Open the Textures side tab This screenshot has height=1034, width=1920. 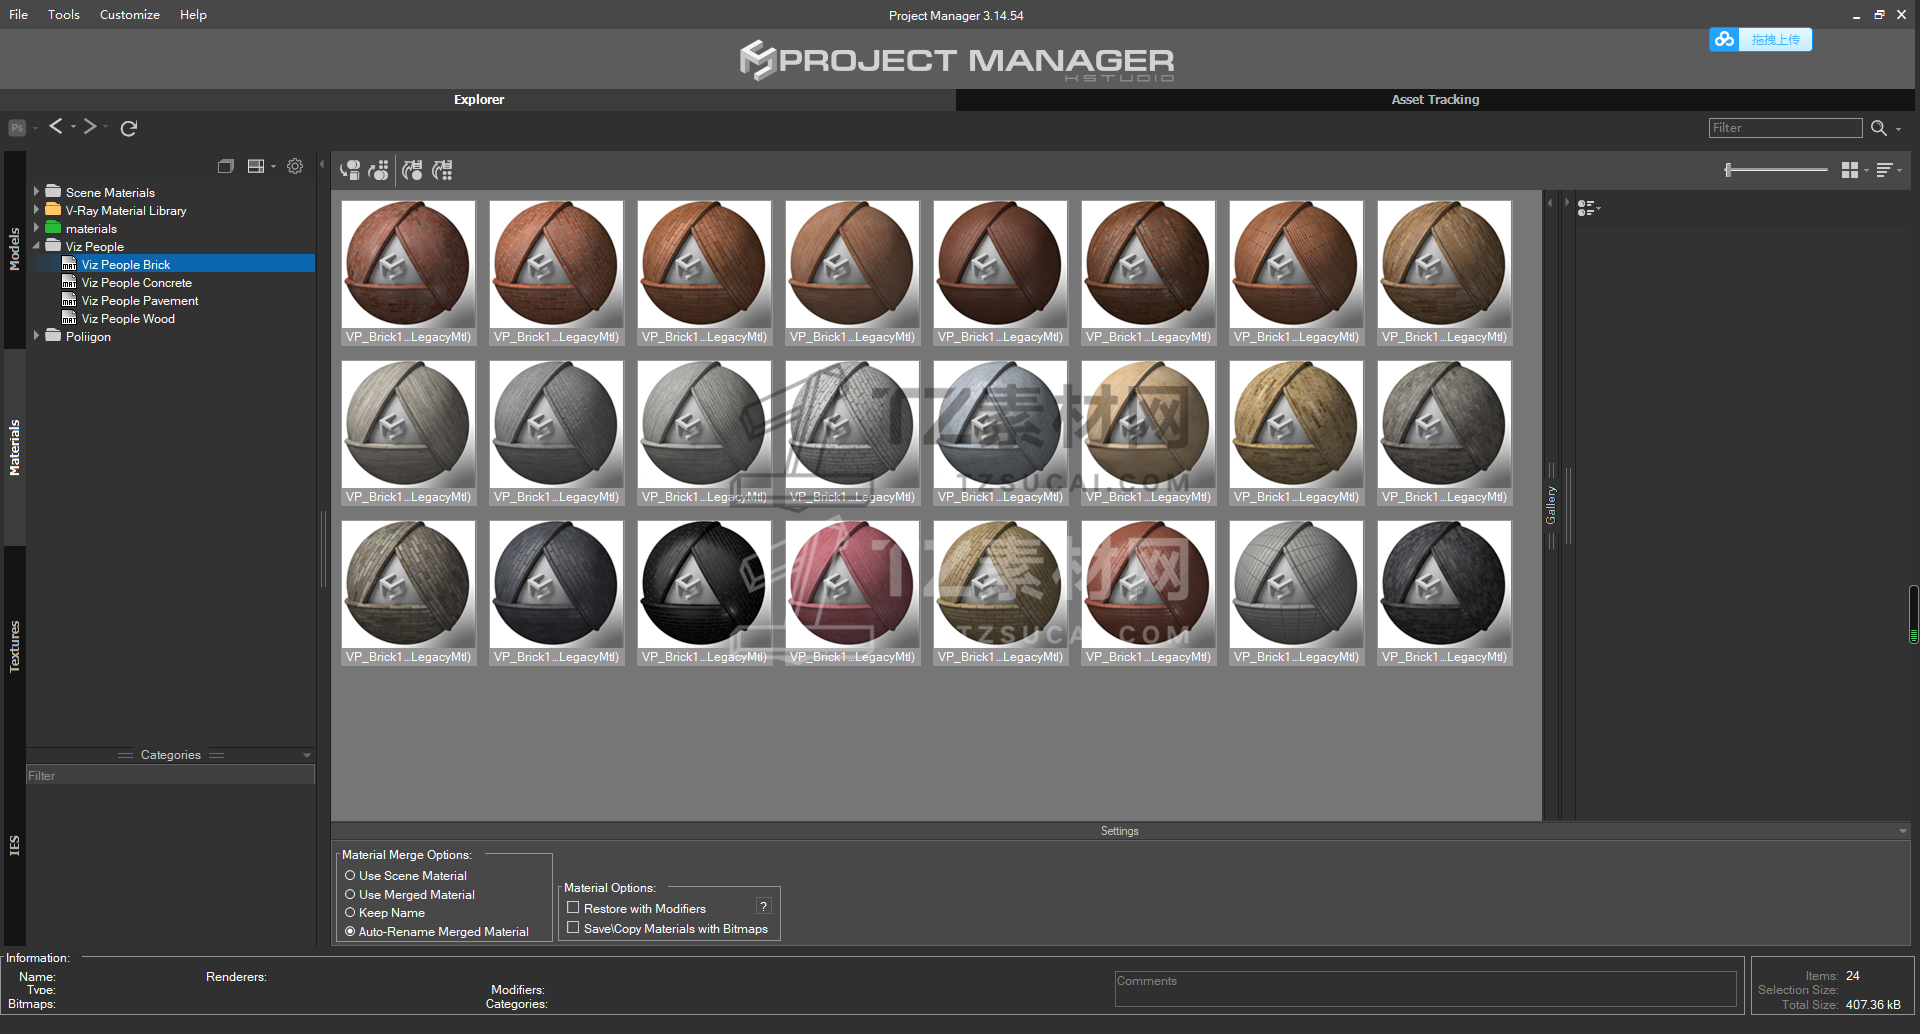click(14, 646)
